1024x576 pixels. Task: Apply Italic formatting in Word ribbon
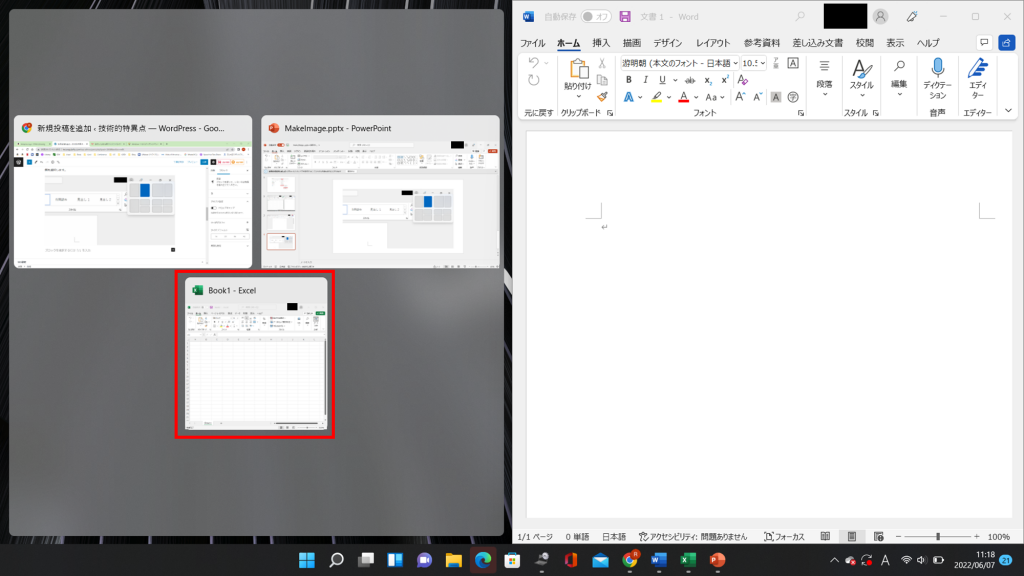click(648, 80)
